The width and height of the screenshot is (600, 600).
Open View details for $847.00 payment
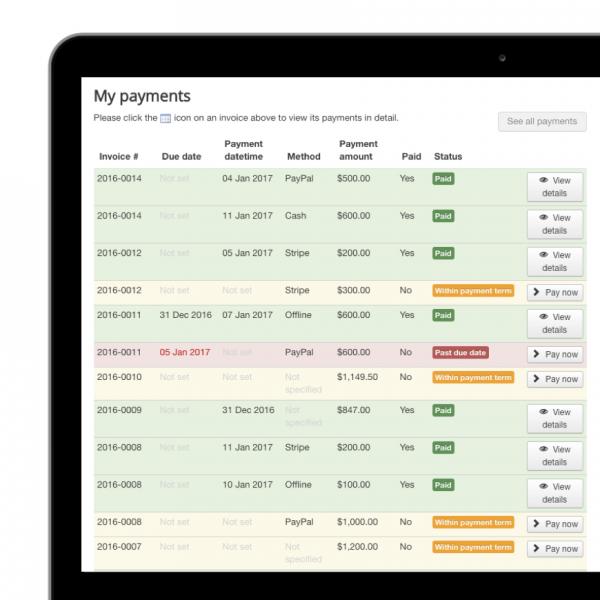tap(555, 419)
